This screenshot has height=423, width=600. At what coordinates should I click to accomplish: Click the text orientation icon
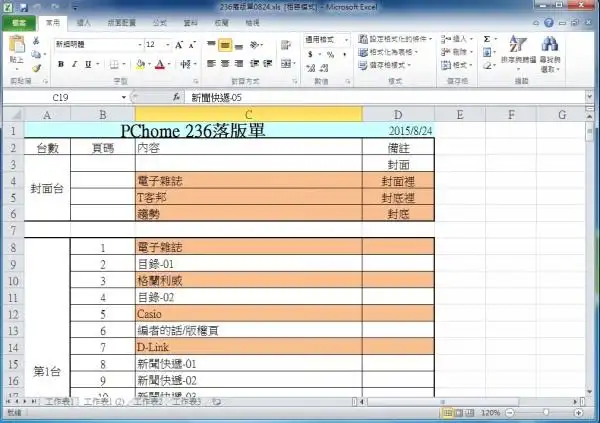(254, 45)
